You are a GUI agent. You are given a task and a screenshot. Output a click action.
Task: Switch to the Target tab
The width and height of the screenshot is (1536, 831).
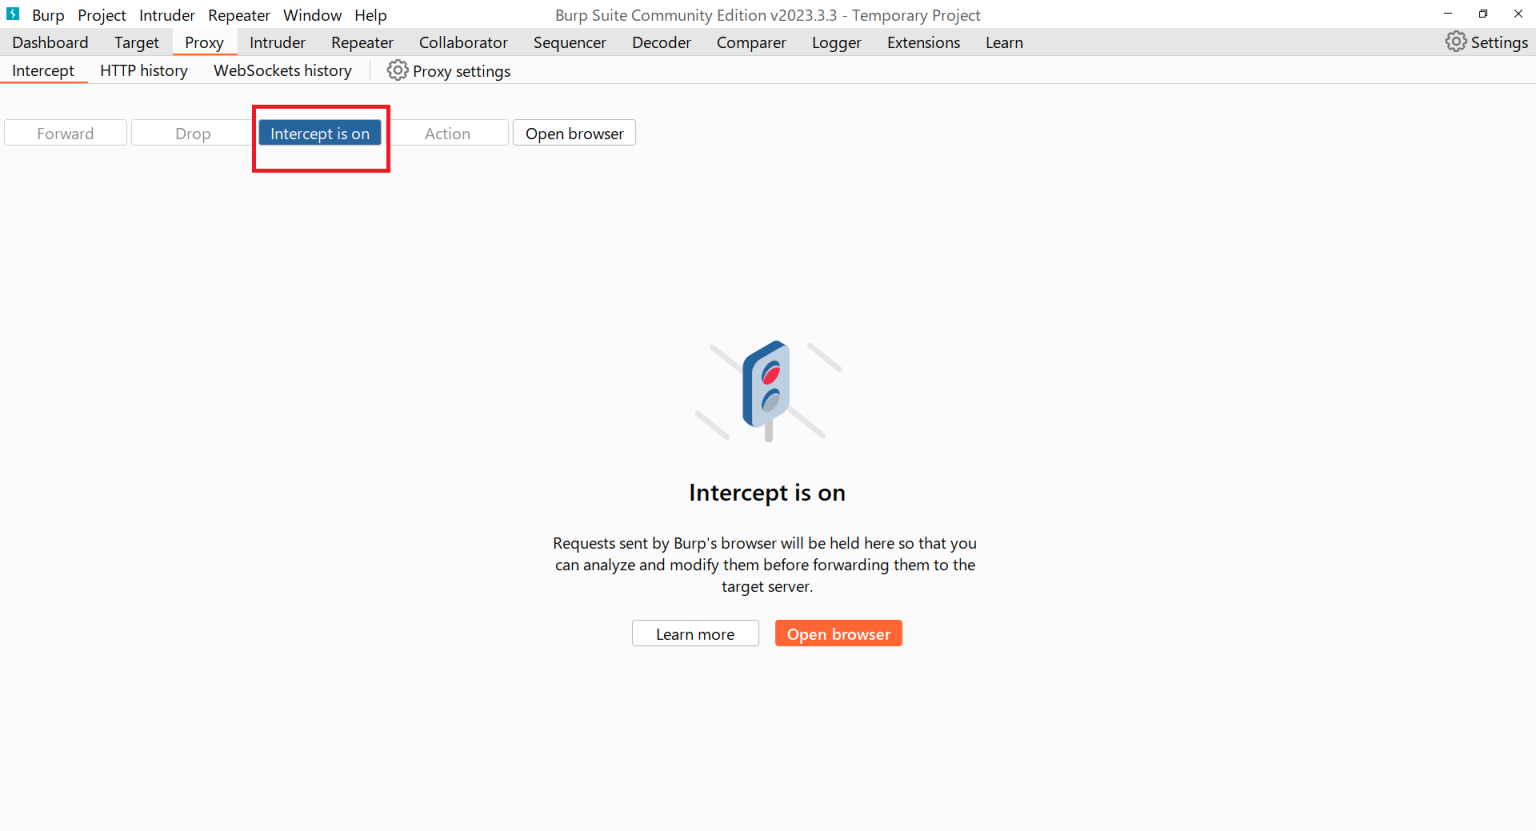[x=136, y=42]
